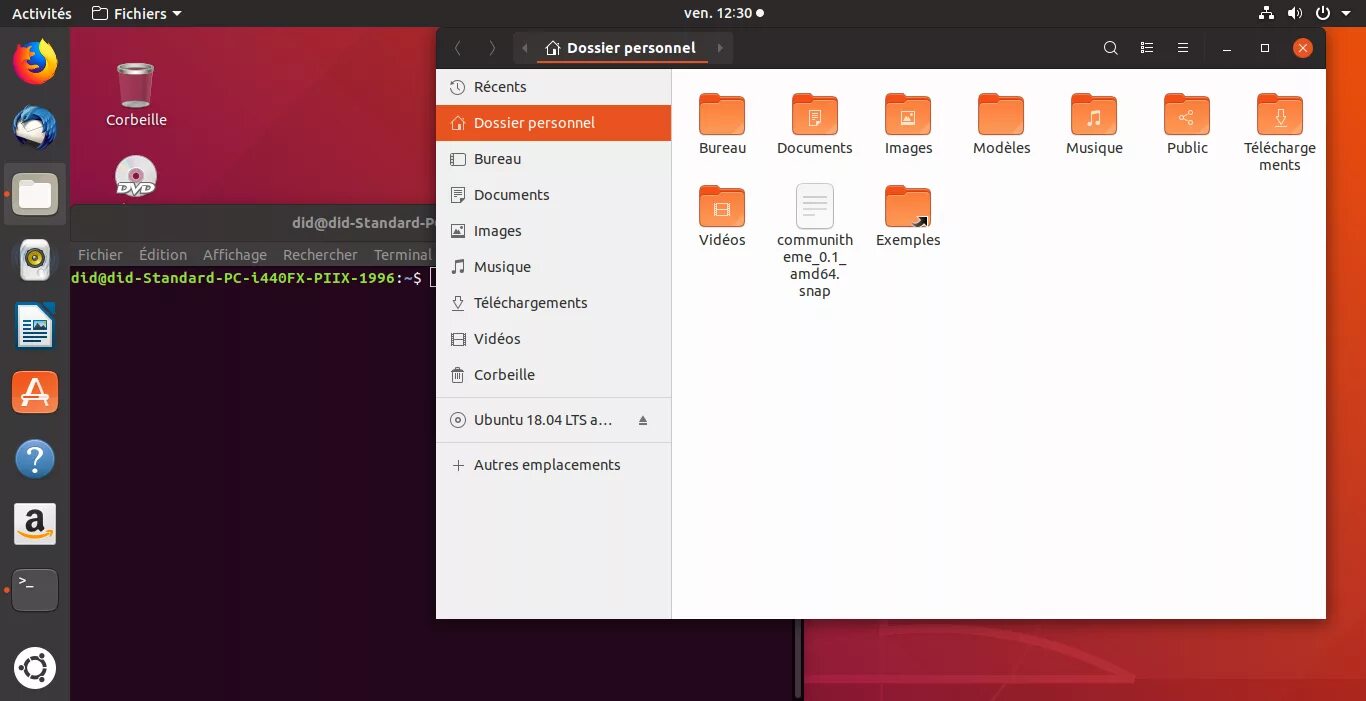
Task: Show applications with the Ubuntu logo button
Action: pos(35,668)
